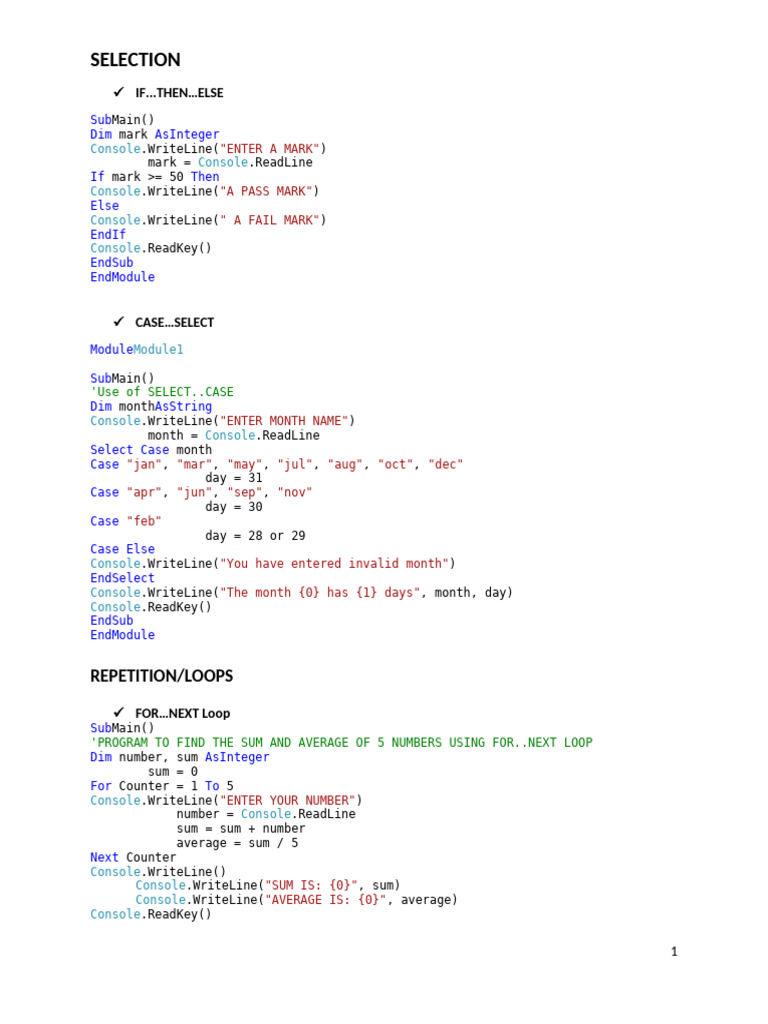Click the line 'Dim mark AsInteger'

coord(155,135)
